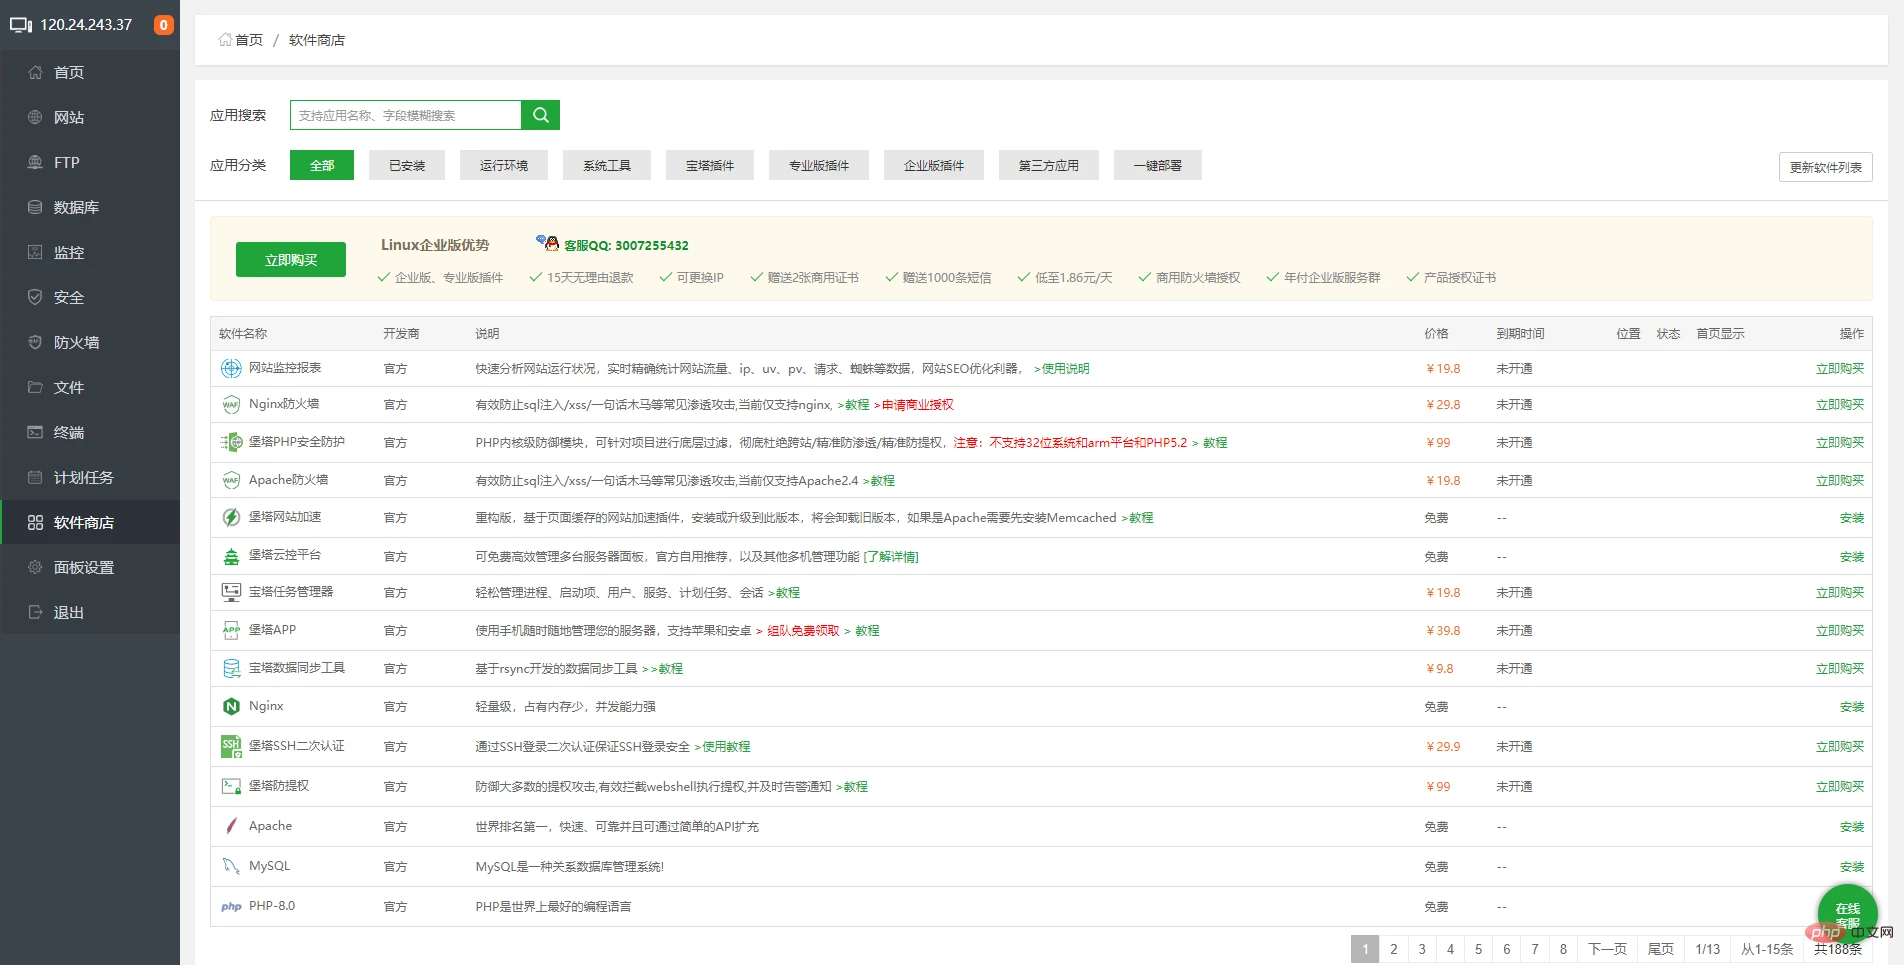
Task: Click the Apache防火墙 WAF icon
Action: [231, 480]
